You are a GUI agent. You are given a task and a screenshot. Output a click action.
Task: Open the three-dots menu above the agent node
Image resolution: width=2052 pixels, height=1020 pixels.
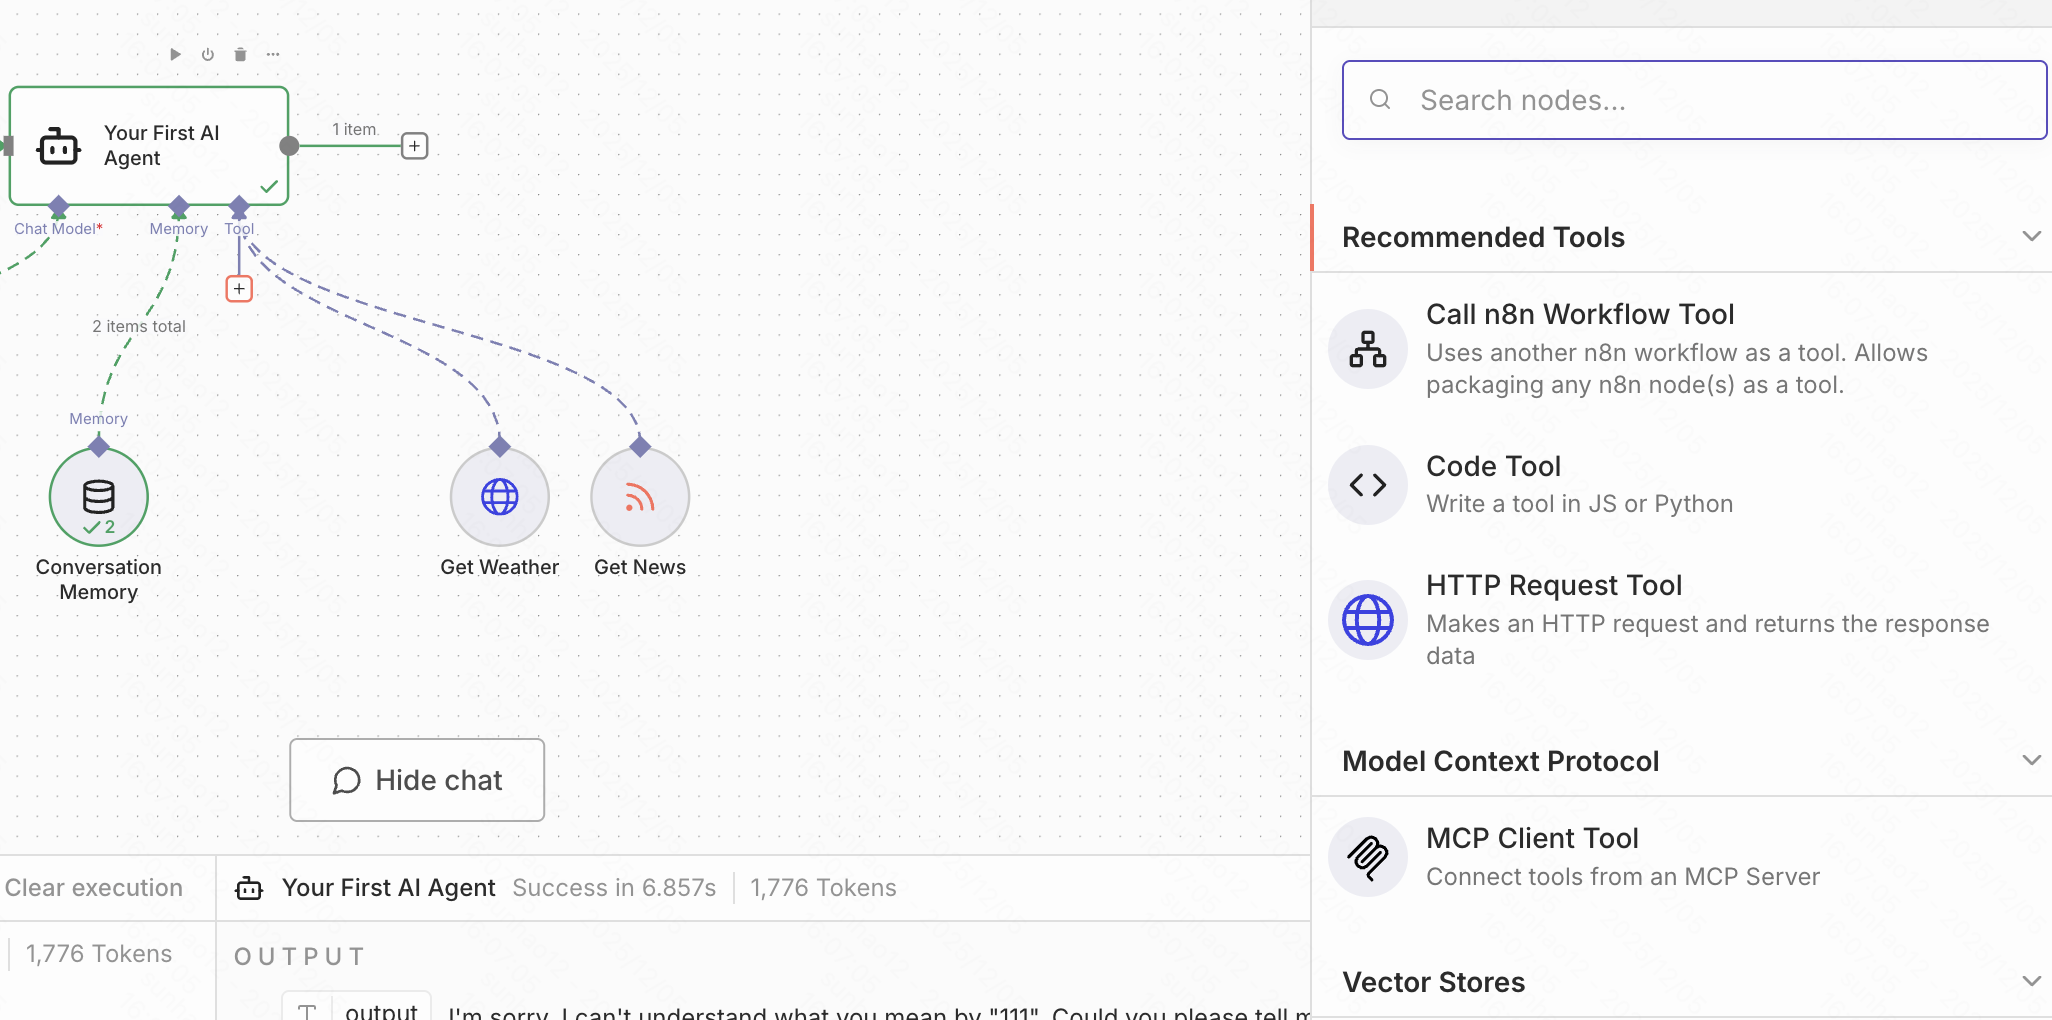point(273,54)
